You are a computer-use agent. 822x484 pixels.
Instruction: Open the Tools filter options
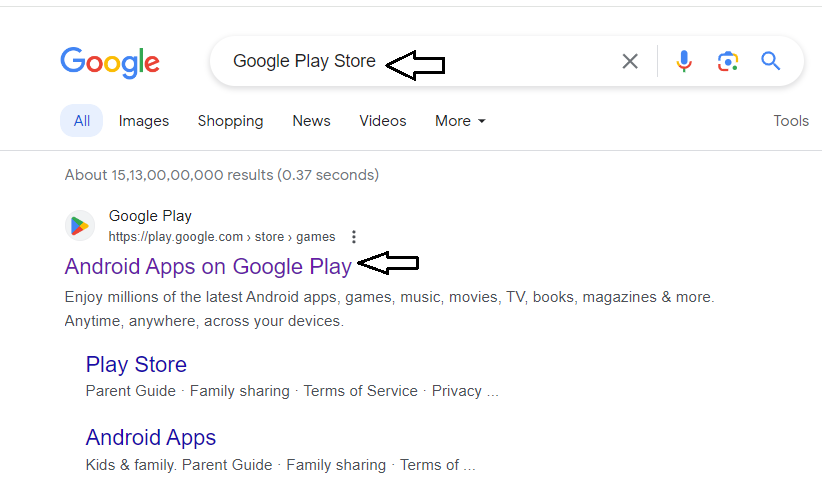coord(791,121)
